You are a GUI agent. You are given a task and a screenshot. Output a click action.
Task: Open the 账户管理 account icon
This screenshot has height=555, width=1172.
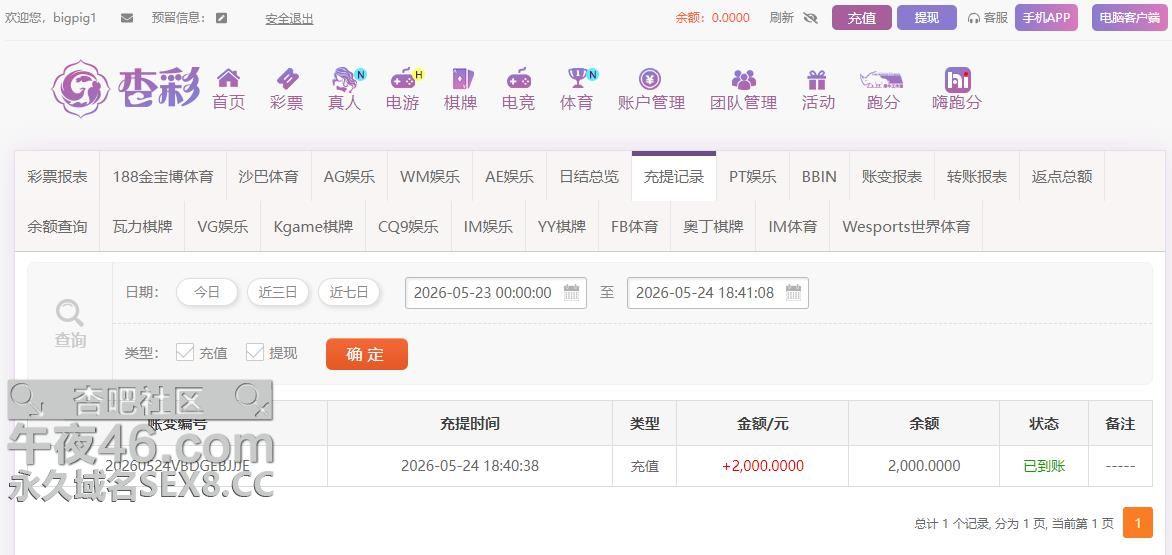[x=650, y=78]
